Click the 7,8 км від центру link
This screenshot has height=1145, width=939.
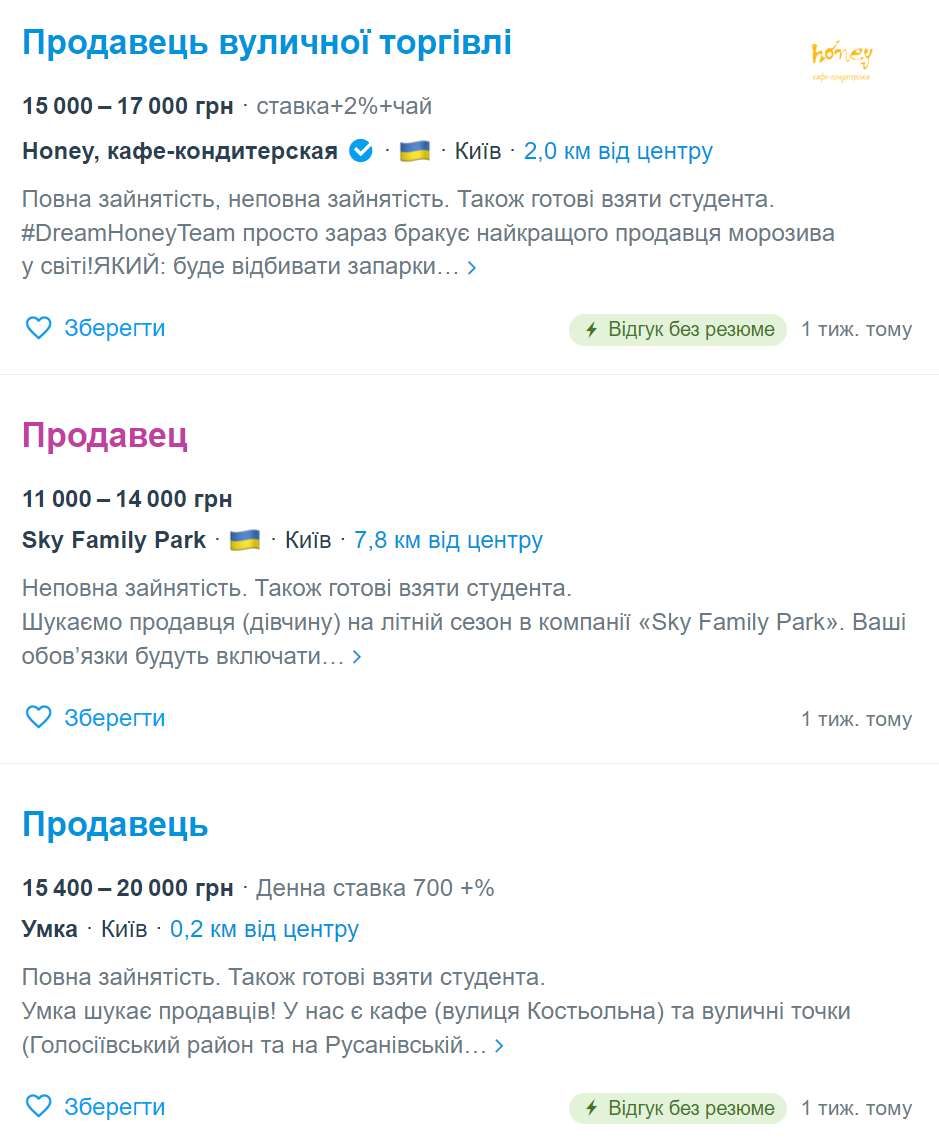[448, 539]
